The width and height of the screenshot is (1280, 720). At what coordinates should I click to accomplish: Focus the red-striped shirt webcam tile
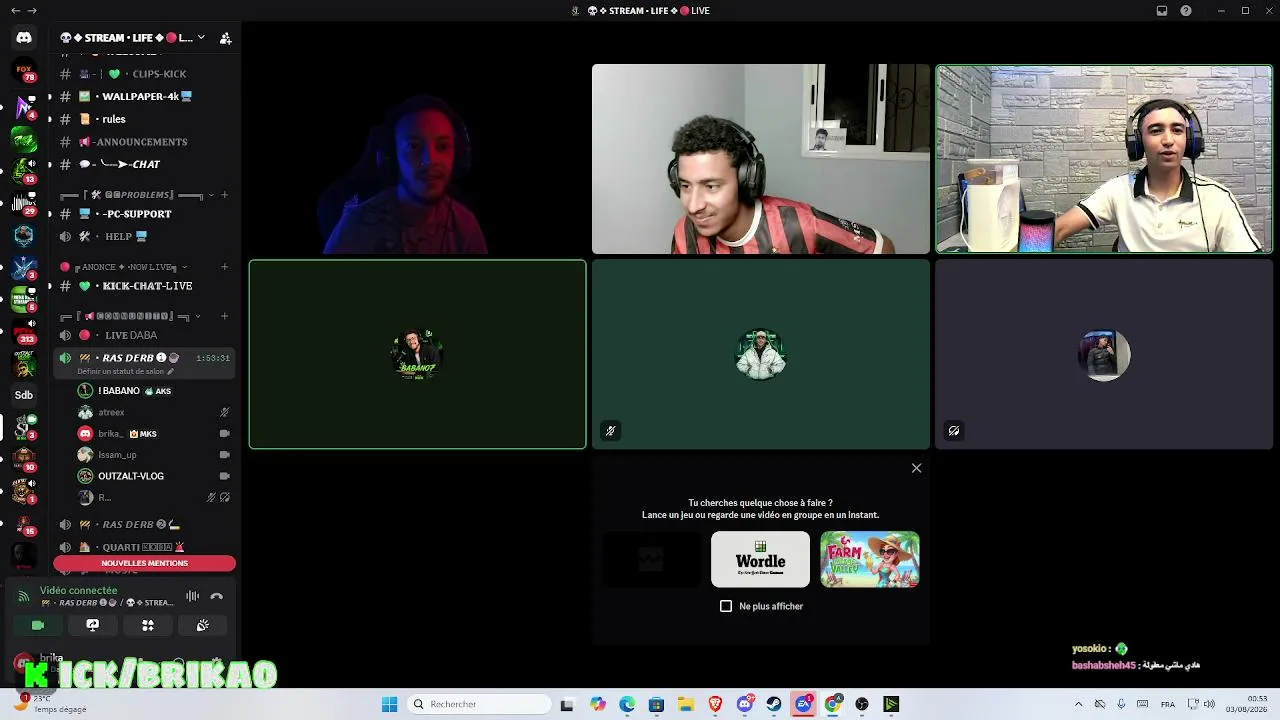(761, 159)
